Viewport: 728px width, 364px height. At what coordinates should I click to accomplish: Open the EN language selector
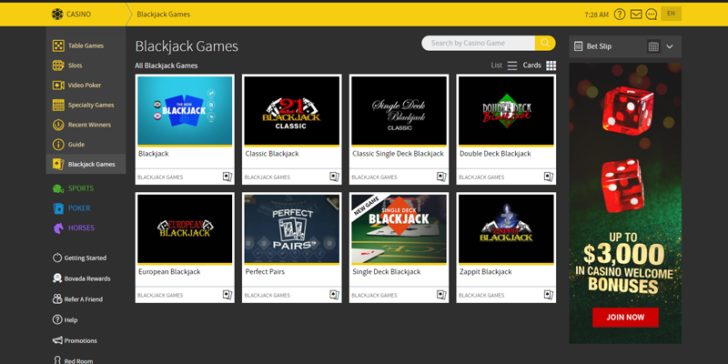pyautogui.click(x=671, y=14)
